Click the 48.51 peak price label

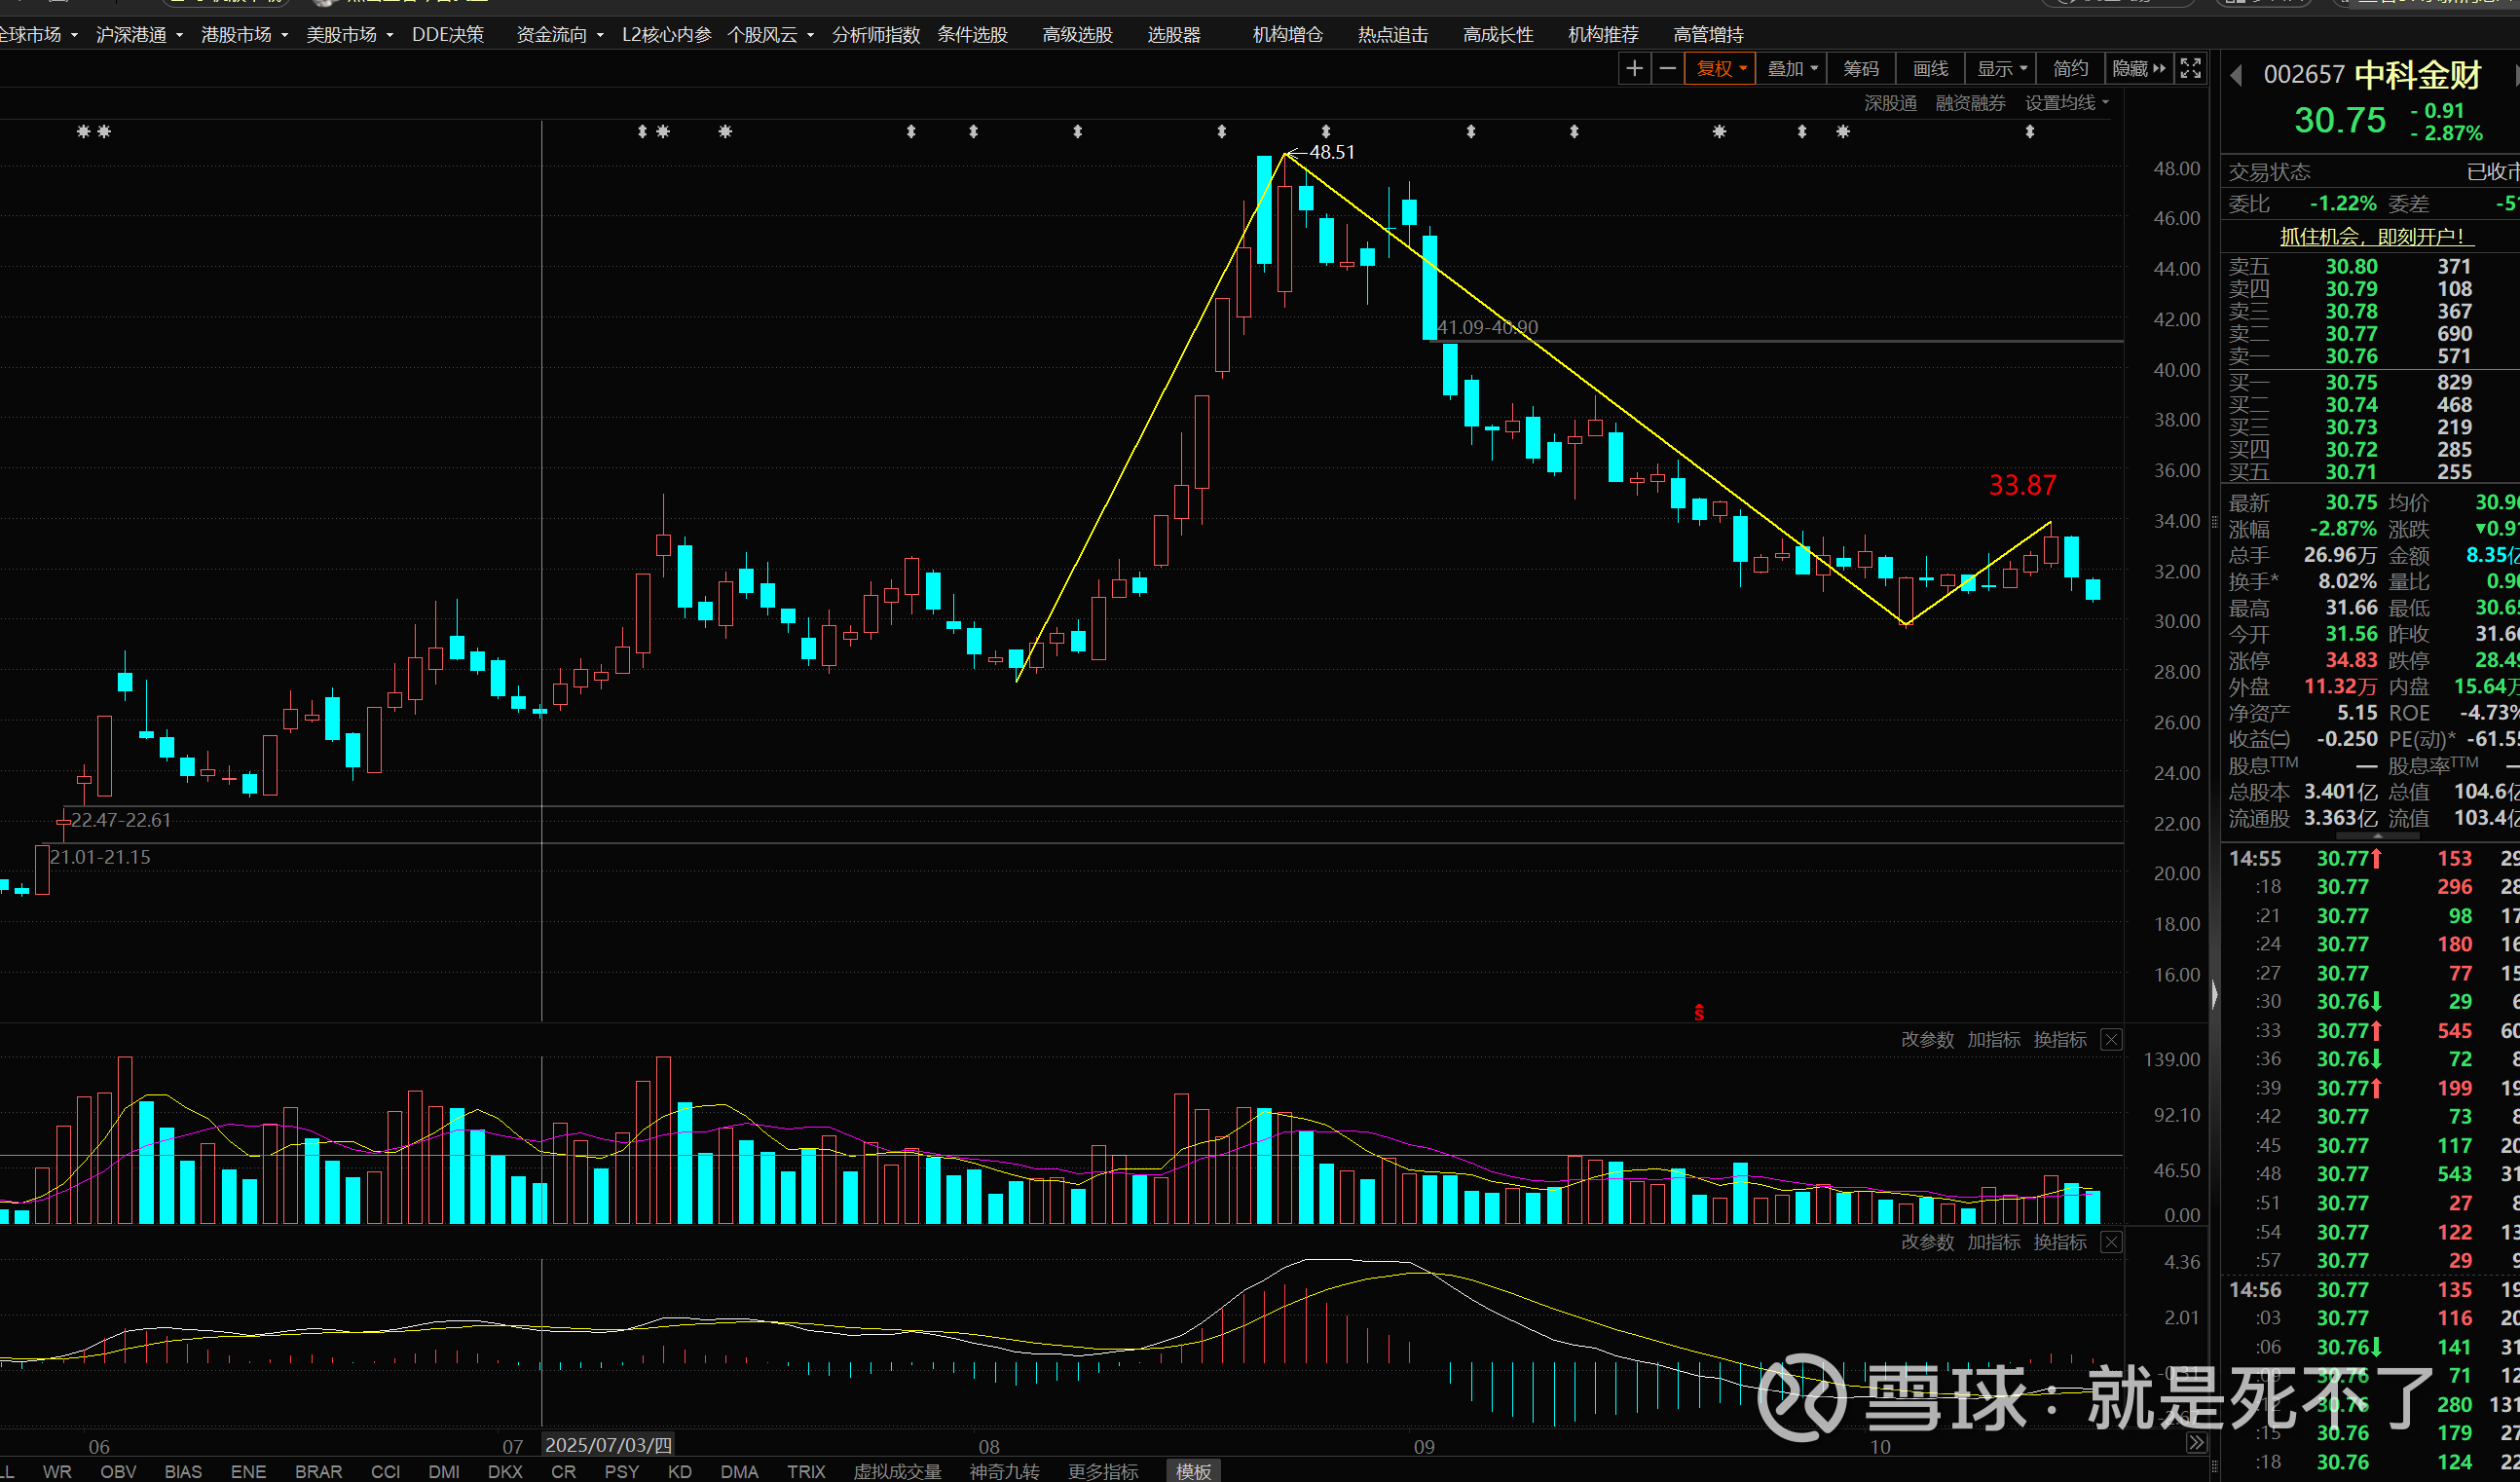pos(1331,152)
